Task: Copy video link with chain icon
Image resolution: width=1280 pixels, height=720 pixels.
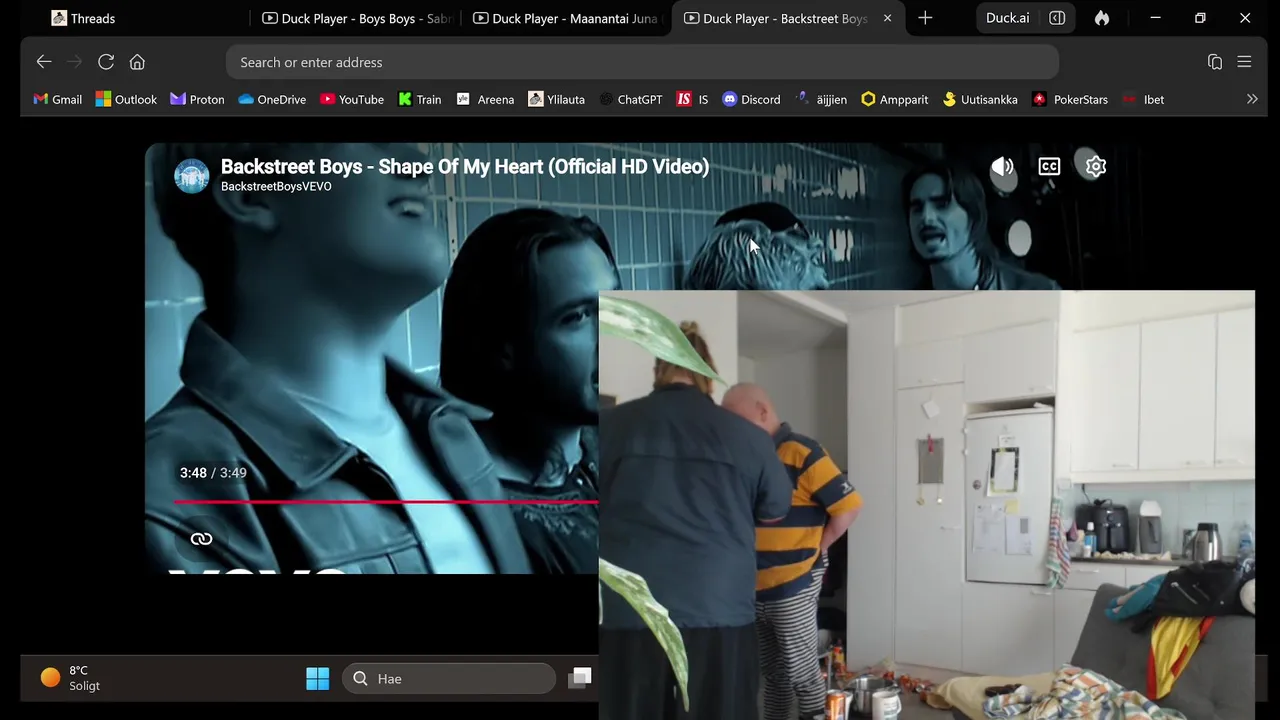Action: [x=201, y=539]
